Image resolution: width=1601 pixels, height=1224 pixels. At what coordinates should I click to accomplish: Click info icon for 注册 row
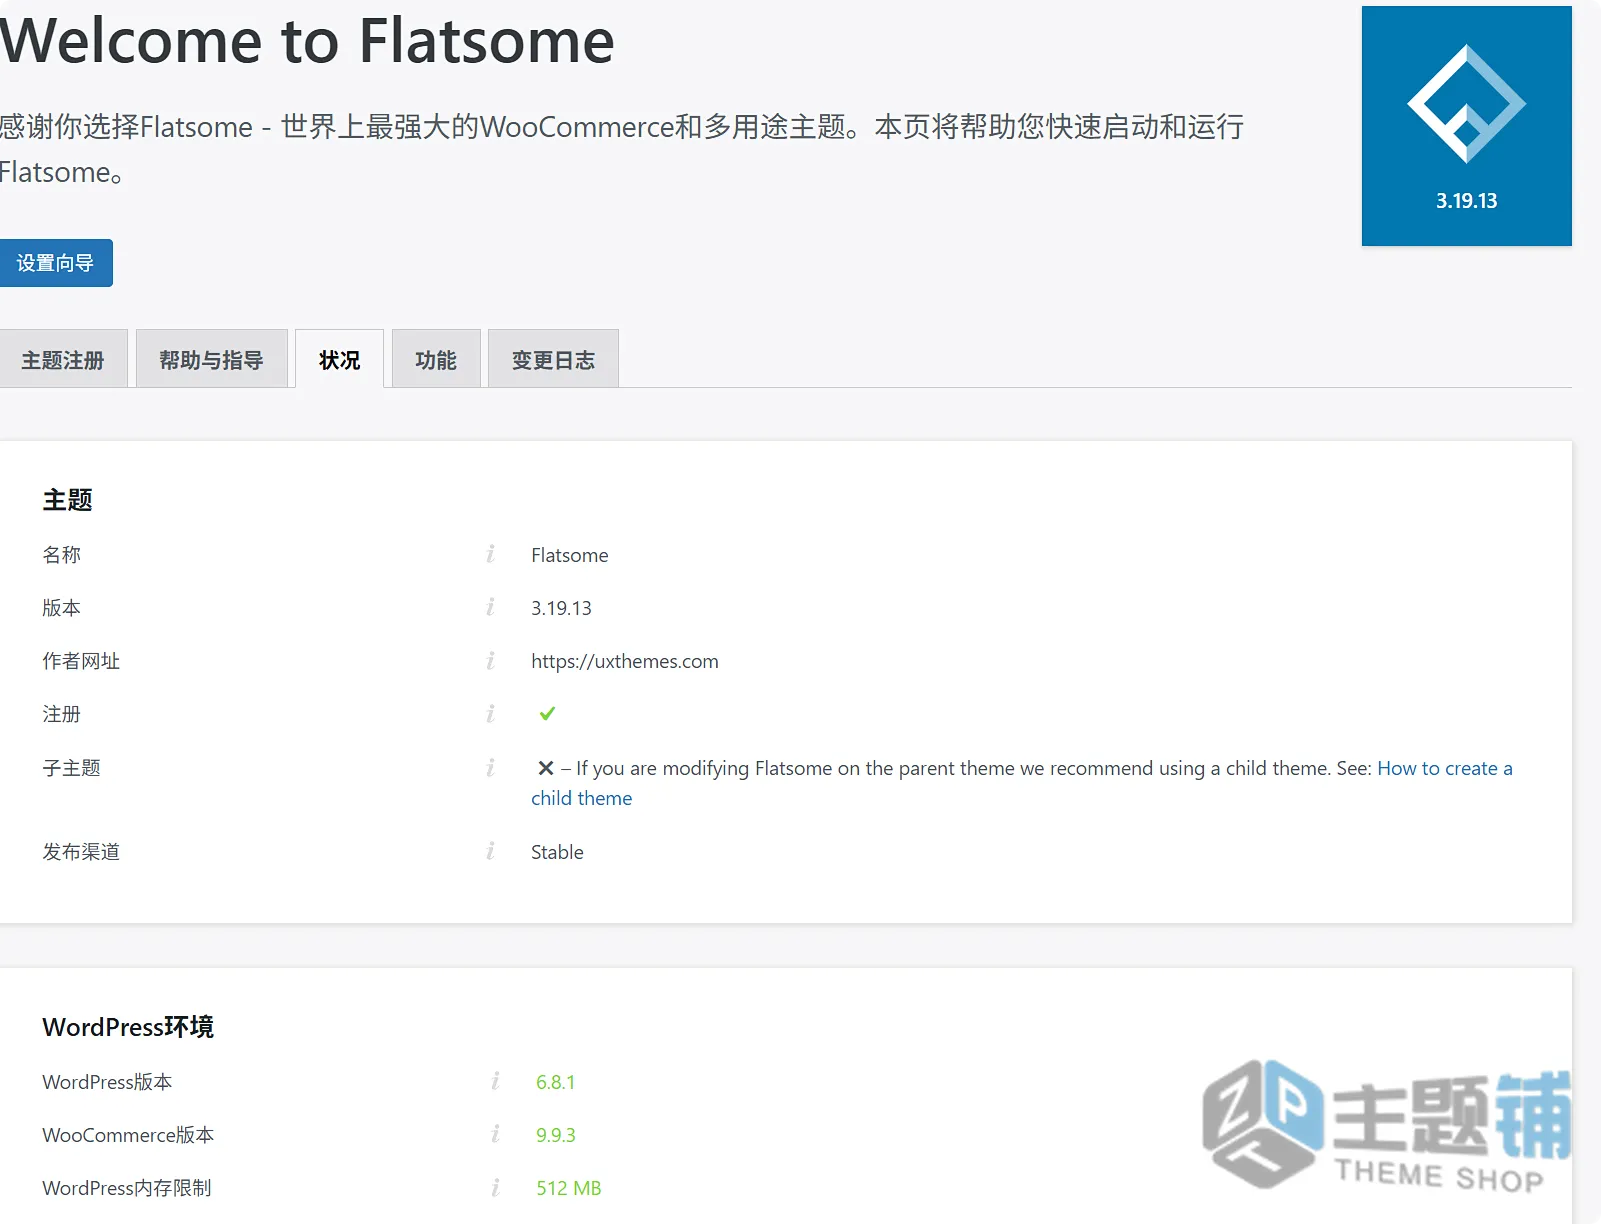pyautogui.click(x=490, y=713)
